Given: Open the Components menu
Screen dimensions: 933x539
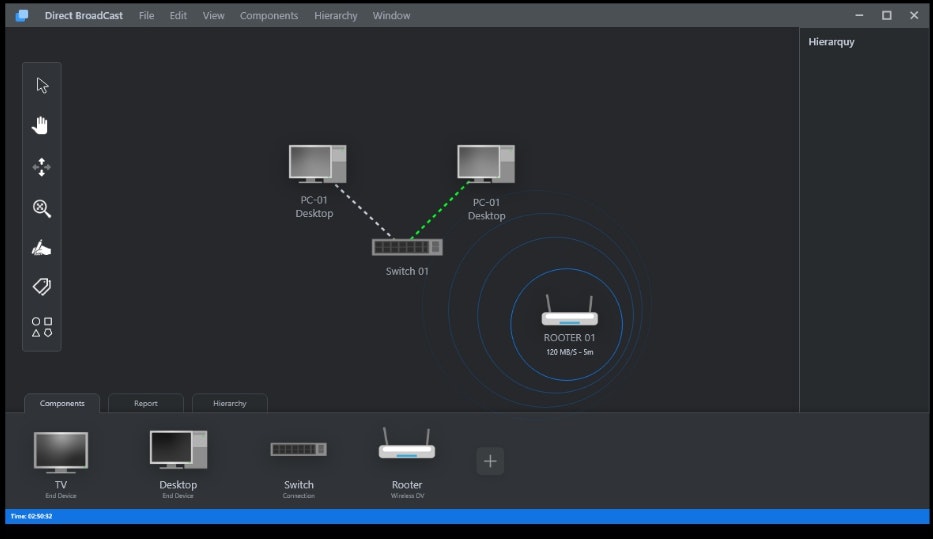Looking at the screenshot, I should (x=269, y=15).
